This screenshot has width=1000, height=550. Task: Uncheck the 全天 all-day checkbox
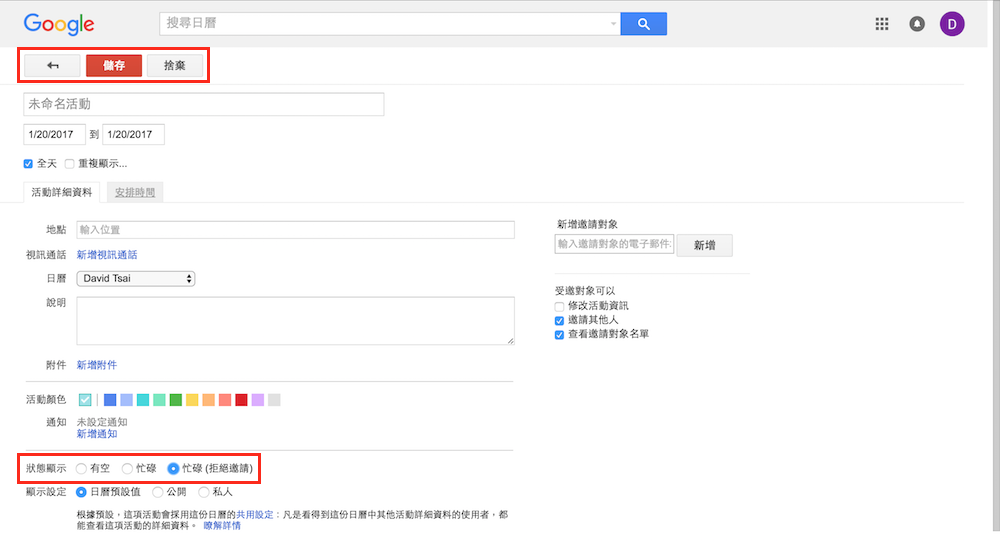(x=28, y=164)
